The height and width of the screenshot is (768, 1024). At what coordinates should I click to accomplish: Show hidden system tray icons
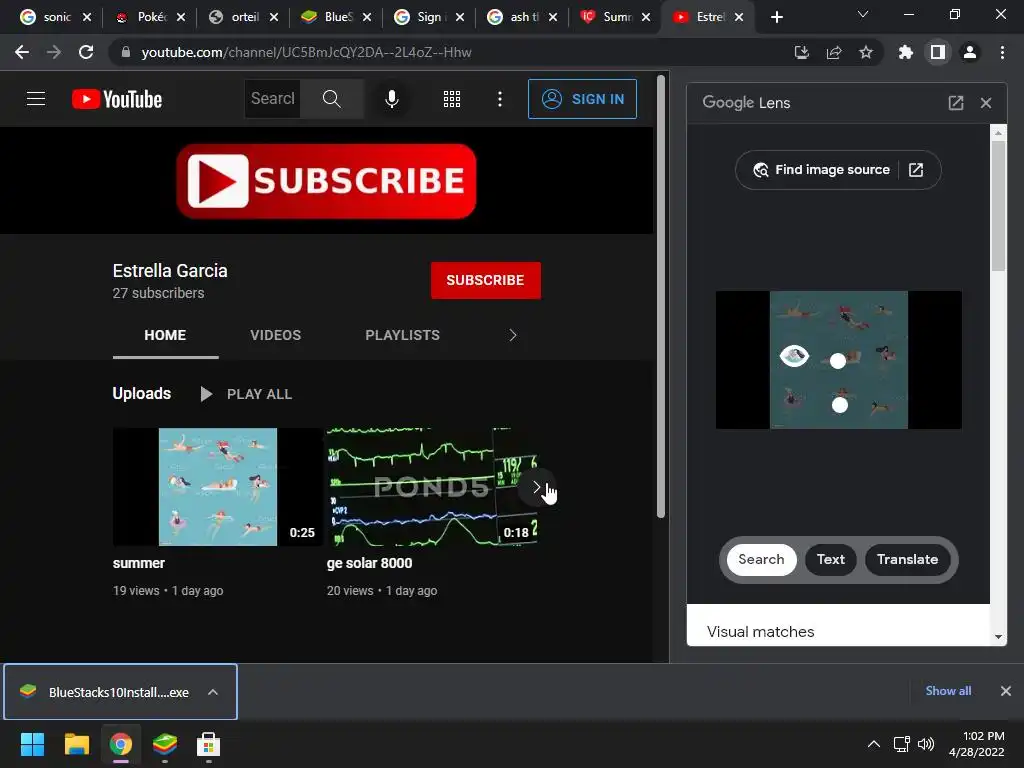click(x=874, y=744)
